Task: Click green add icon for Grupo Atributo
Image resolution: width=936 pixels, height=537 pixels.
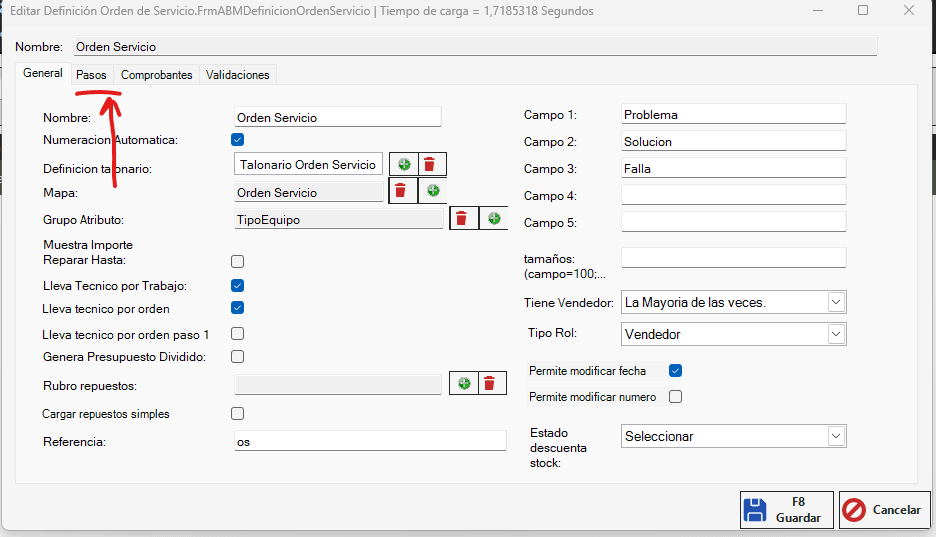Action: point(493,218)
